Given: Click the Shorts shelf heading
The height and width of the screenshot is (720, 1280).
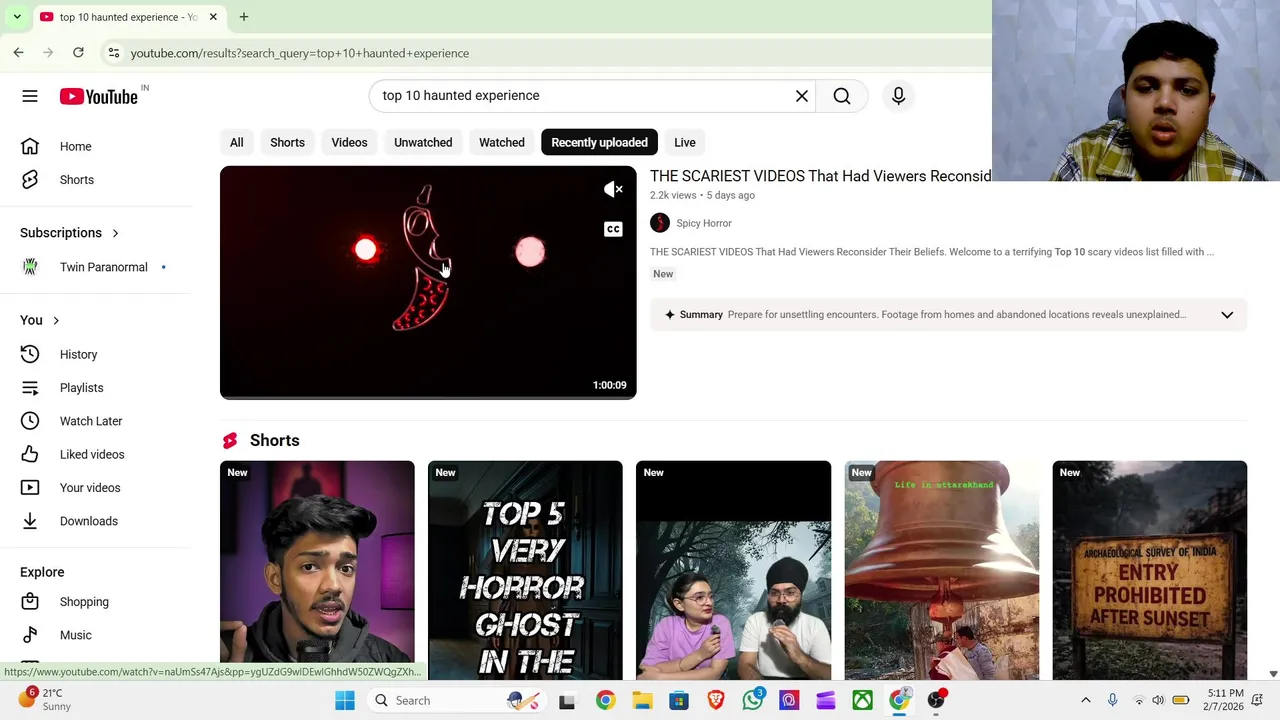Looking at the screenshot, I should click(x=274, y=440).
